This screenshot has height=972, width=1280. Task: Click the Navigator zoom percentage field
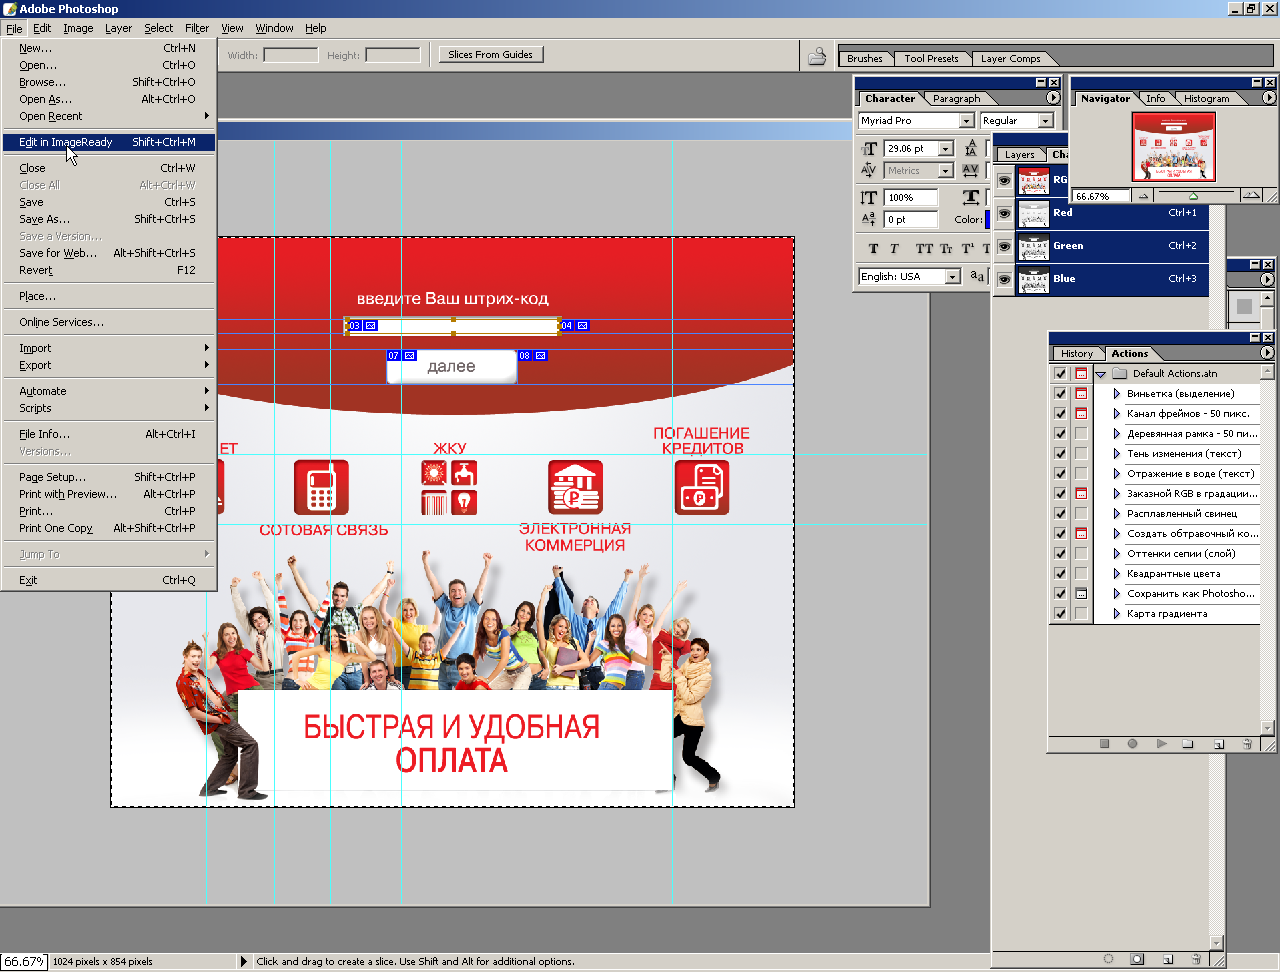click(x=1102, y=196)
